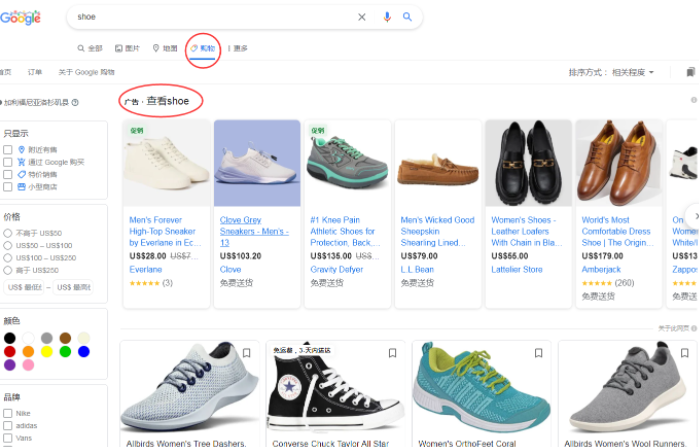Click the Everlane seller link
The width and height of the screenshot is (699, 447).
coord(146,270)
